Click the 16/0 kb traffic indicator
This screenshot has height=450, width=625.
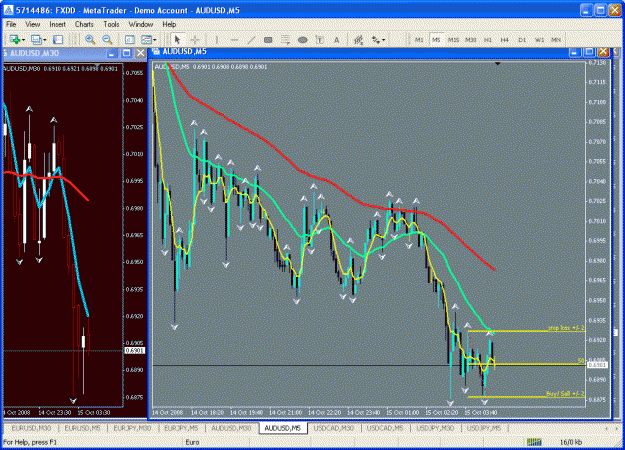point(571,442)
